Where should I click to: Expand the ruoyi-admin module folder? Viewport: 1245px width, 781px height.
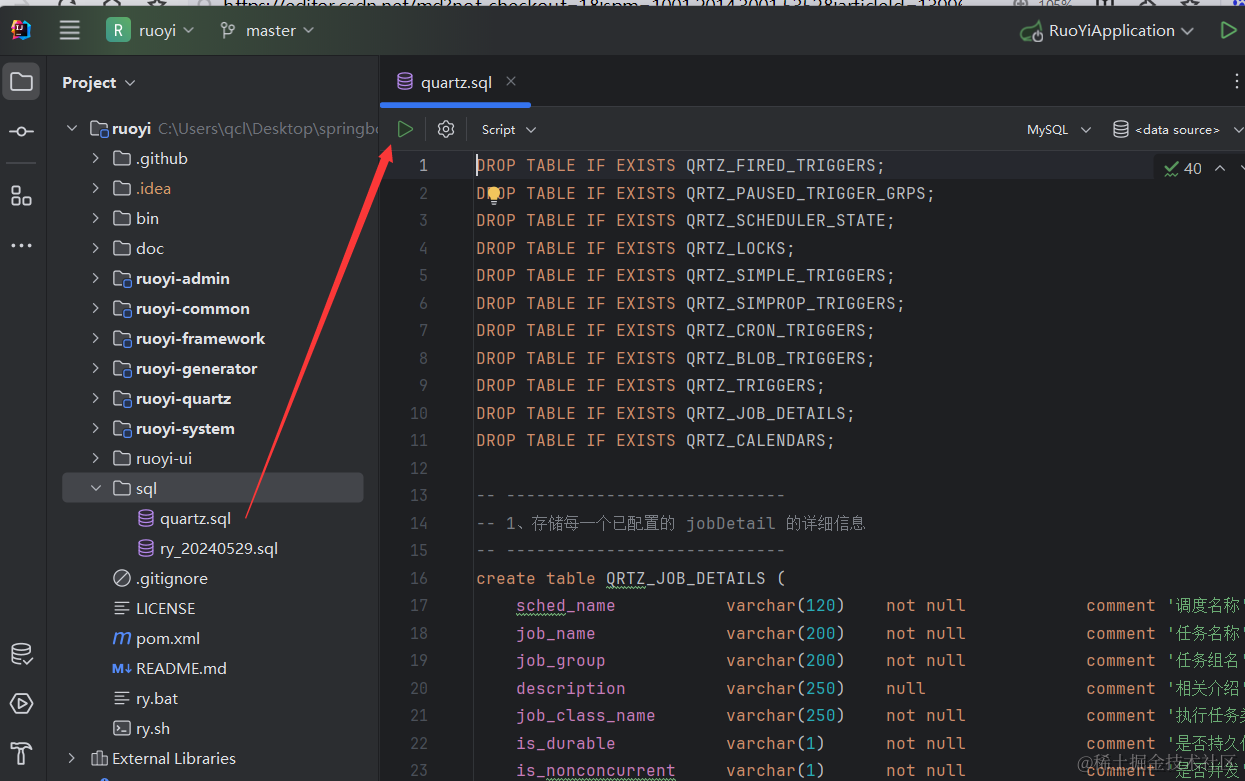[96, 278]
